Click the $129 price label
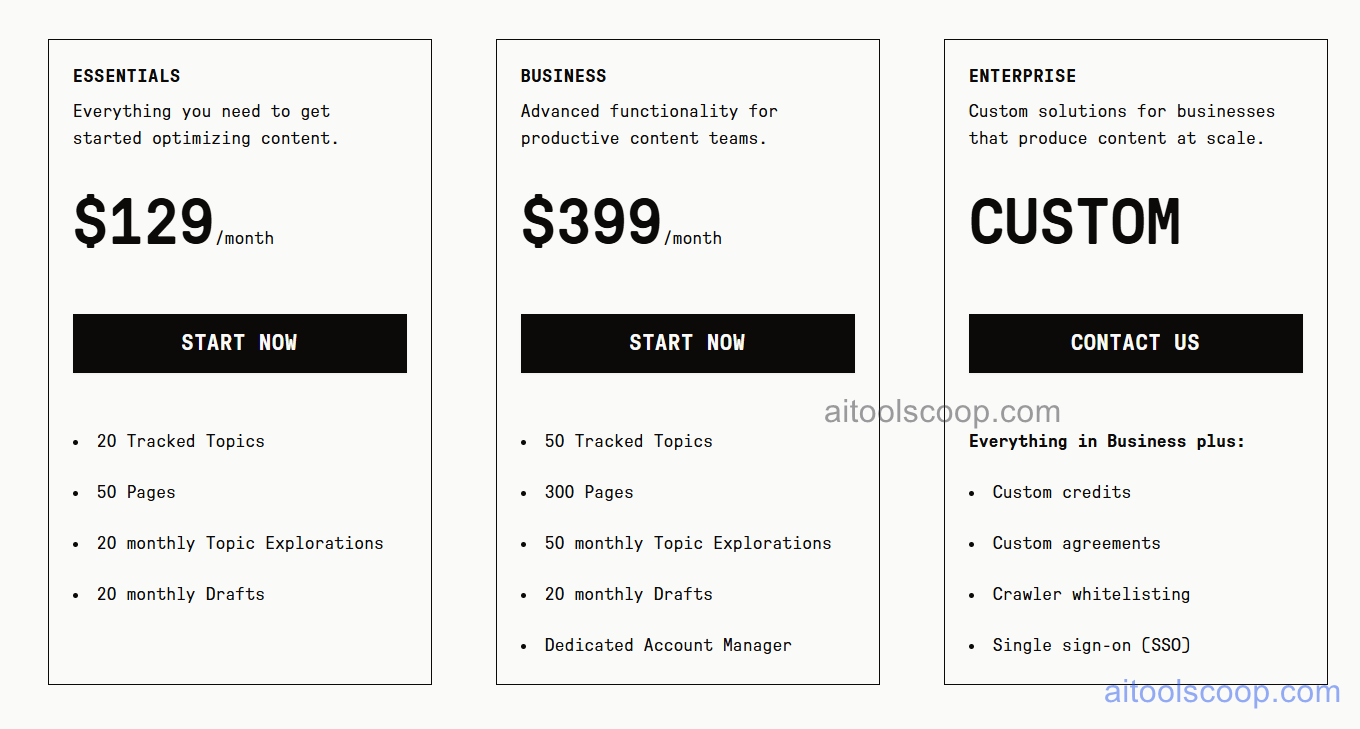The image size is (1360, 729). coord(143,221)
